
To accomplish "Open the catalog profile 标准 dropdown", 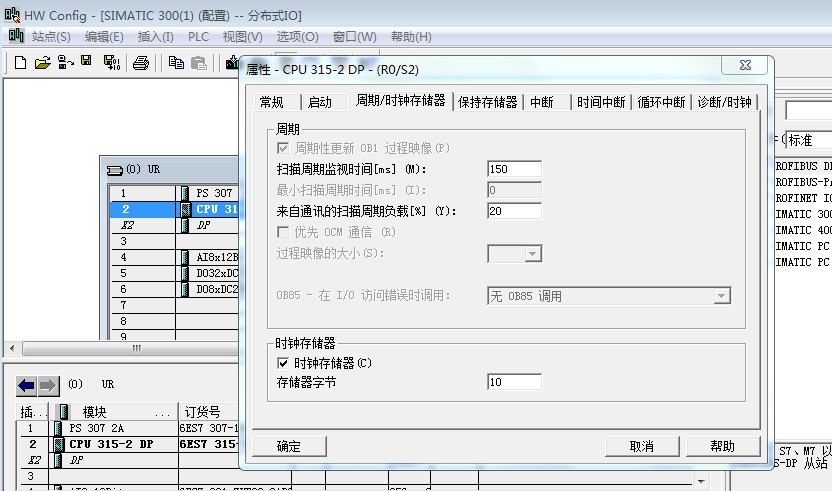I will click(x=808, y=140).
